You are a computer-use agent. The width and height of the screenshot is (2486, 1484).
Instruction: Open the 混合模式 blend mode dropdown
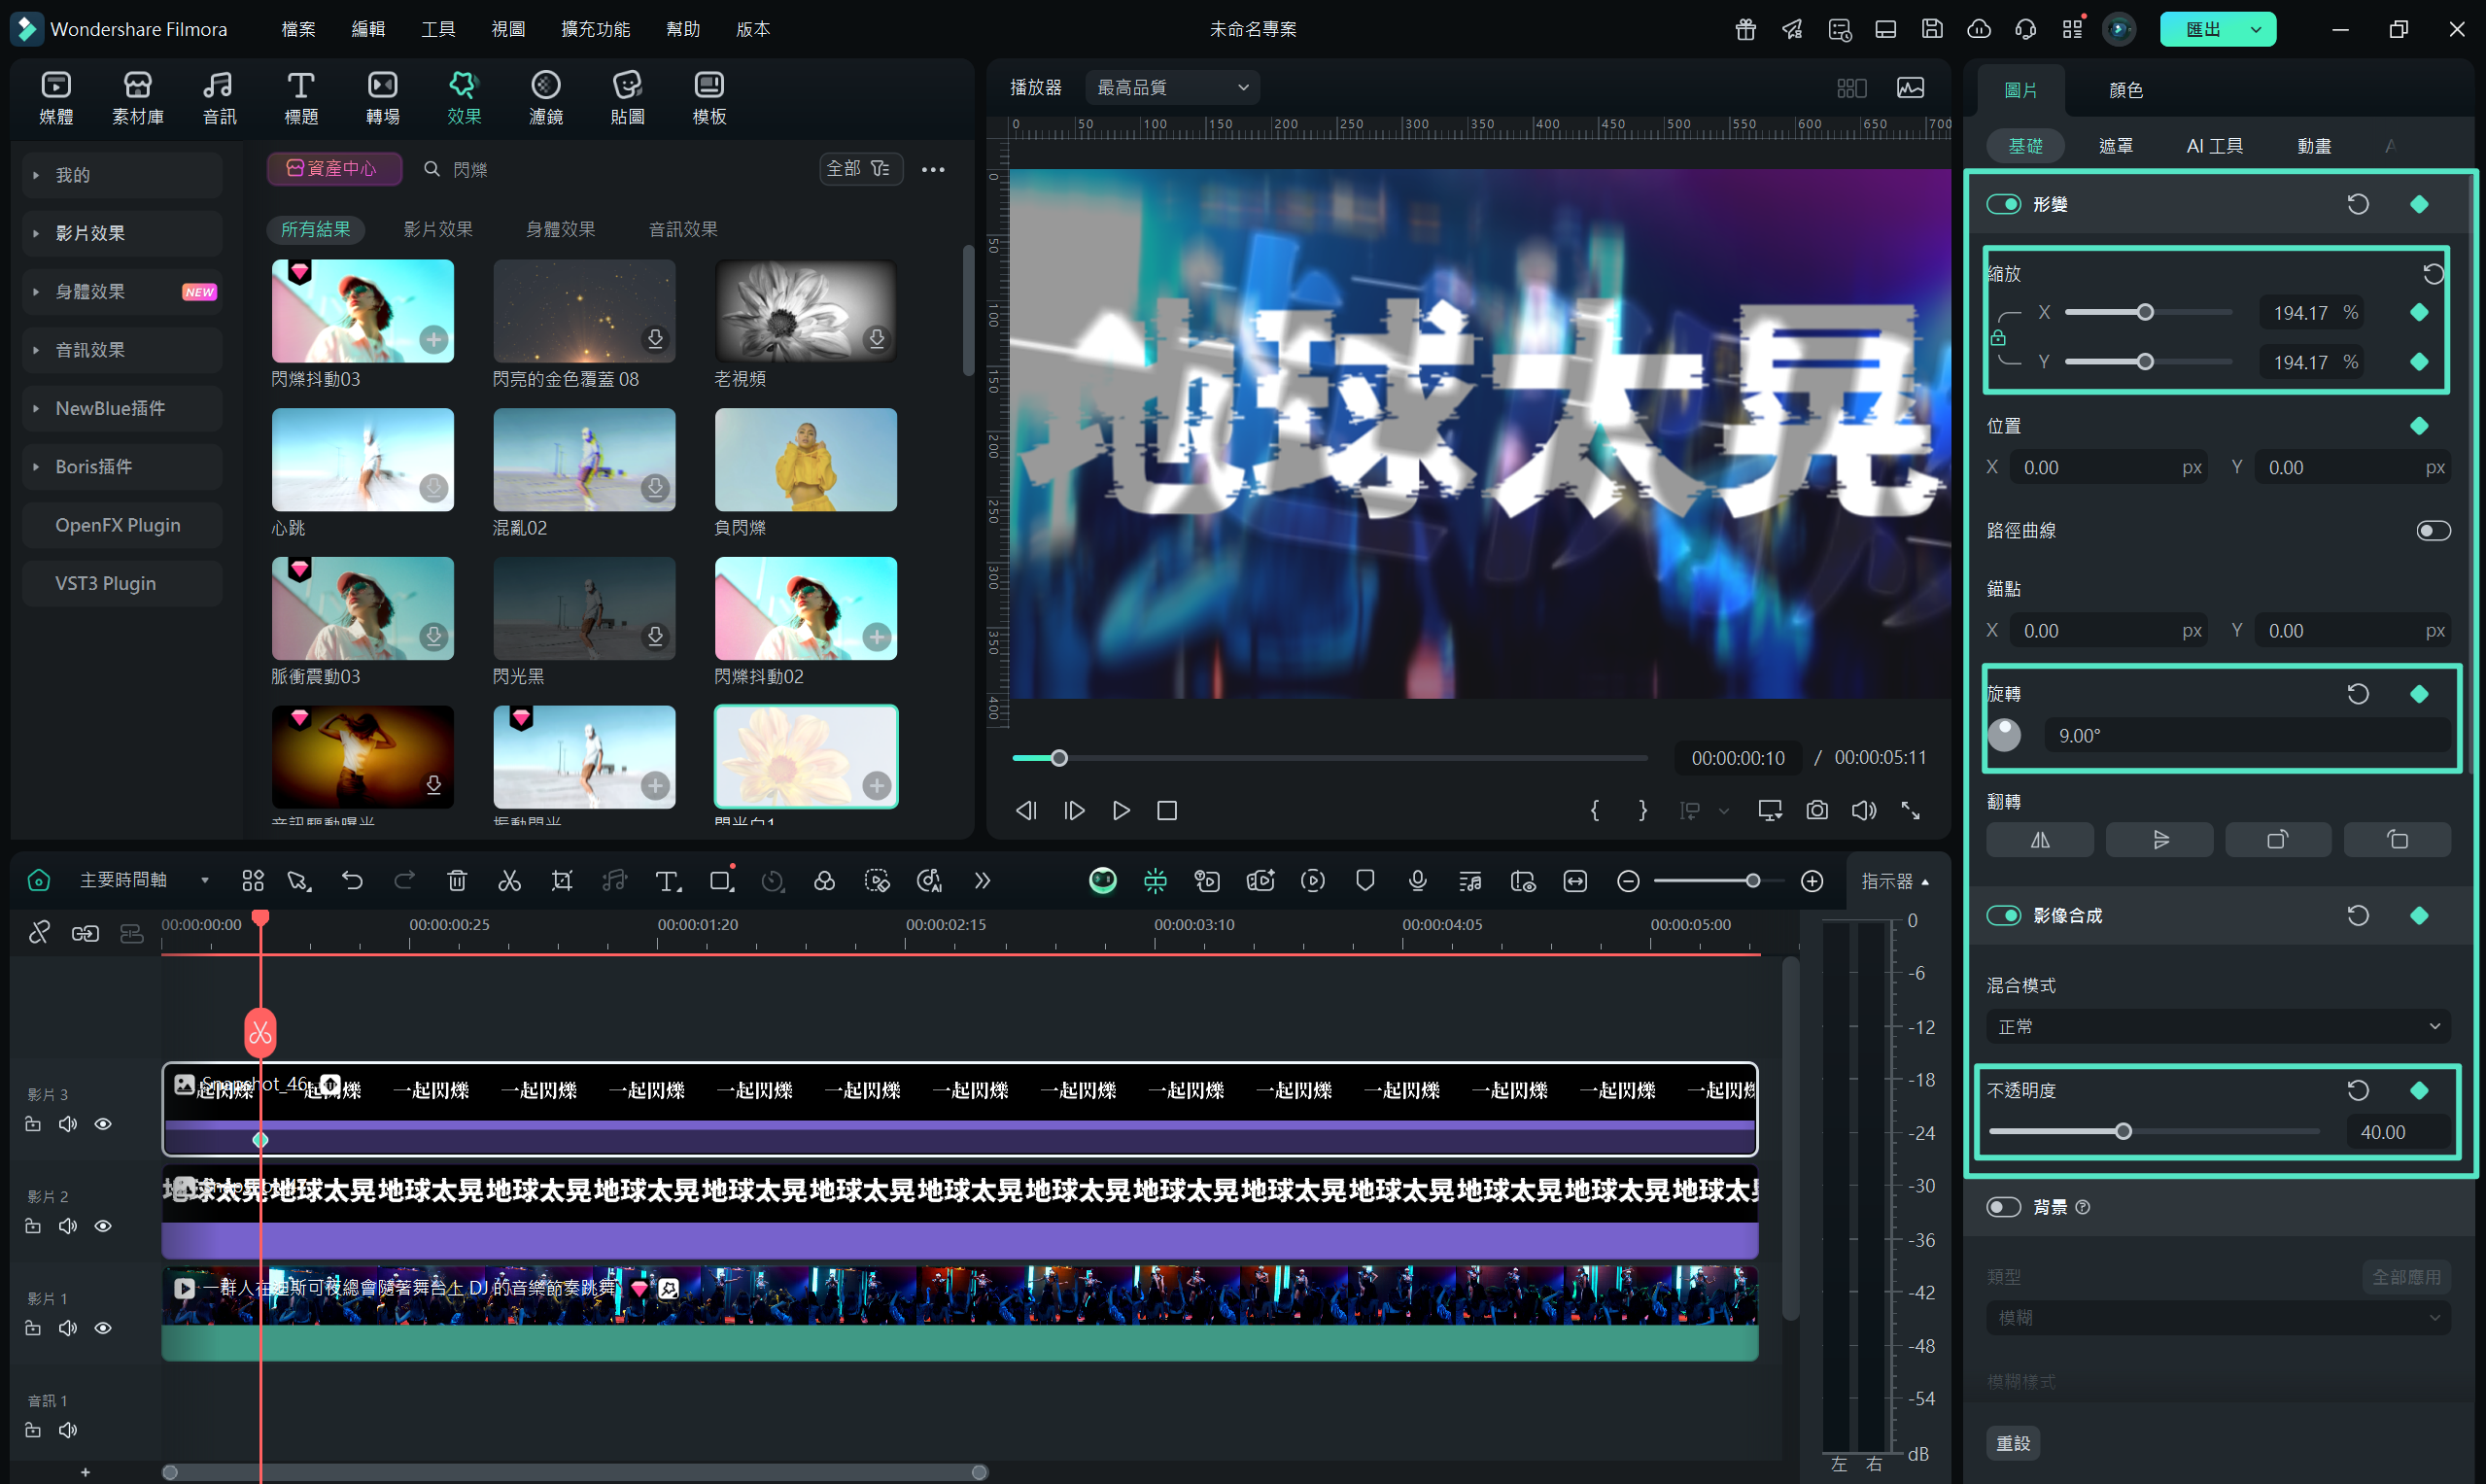tap(2217, 1027)
